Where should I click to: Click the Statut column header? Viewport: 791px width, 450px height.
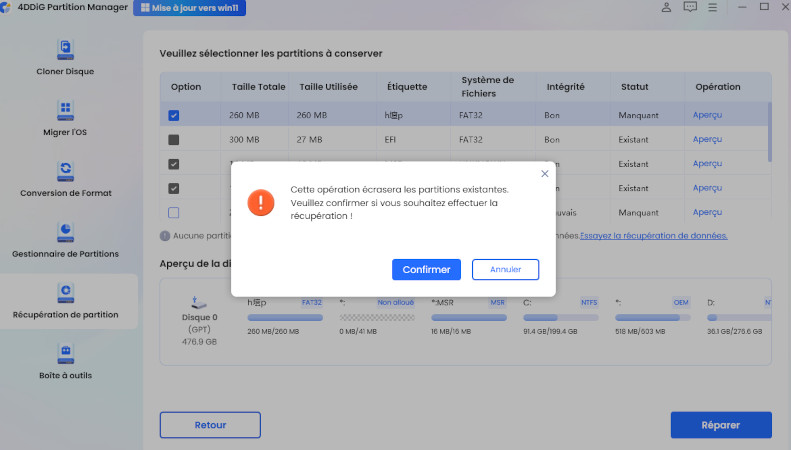tap(635, 87)
